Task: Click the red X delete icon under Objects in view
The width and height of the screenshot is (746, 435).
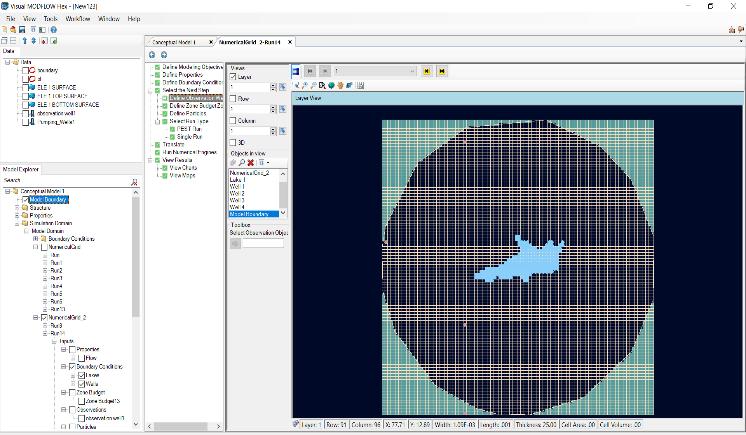Action: [x=250, y=163]
